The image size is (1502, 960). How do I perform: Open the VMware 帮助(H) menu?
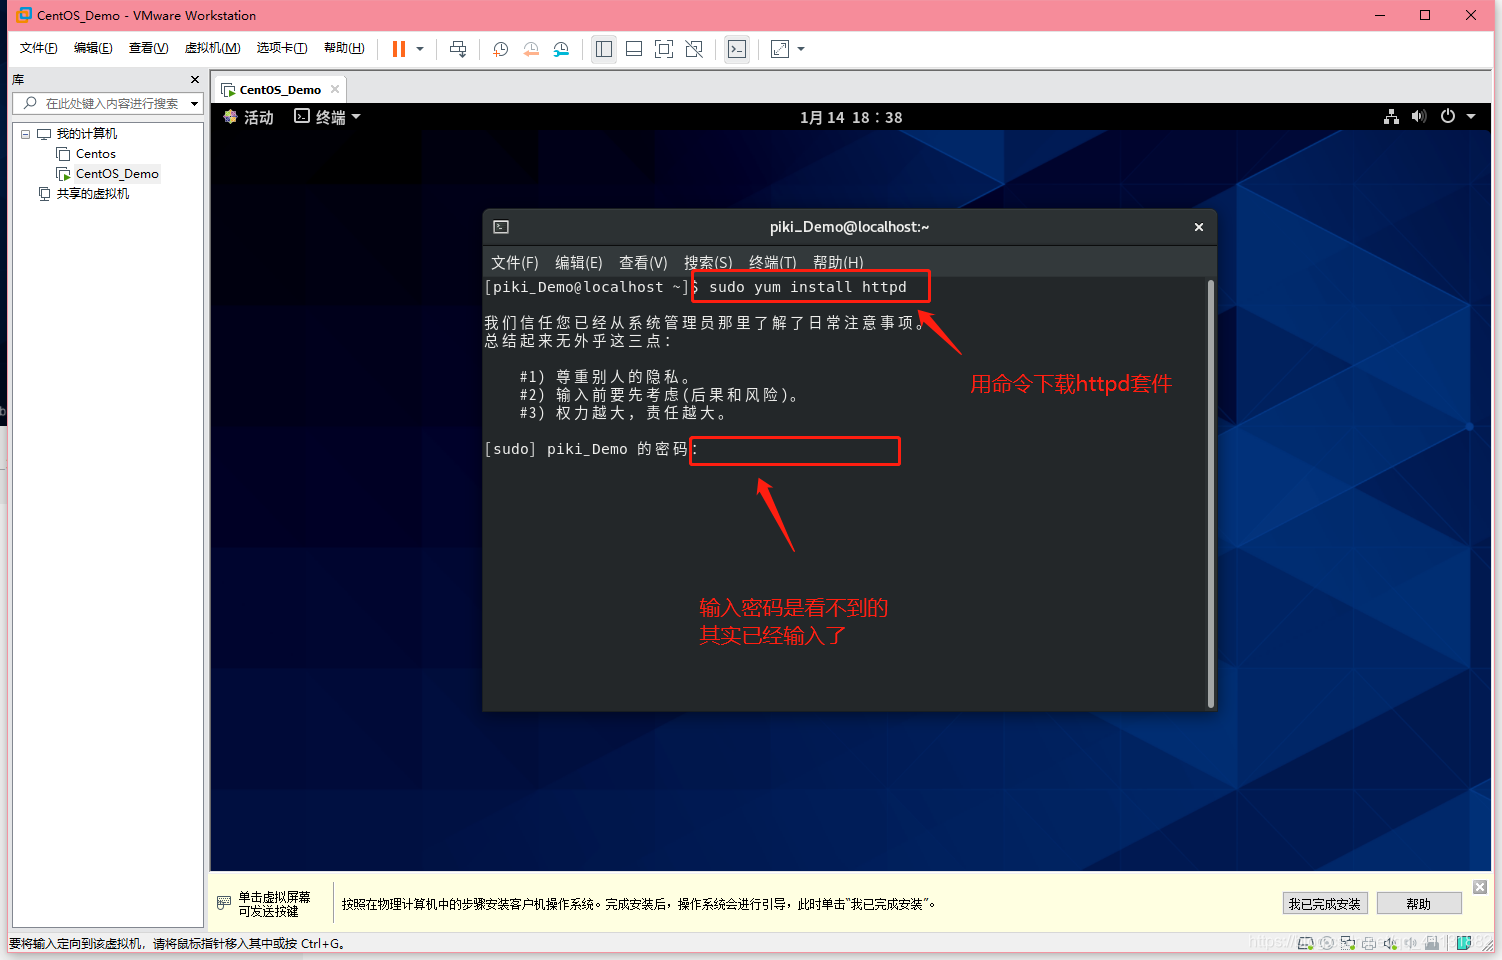344,48
